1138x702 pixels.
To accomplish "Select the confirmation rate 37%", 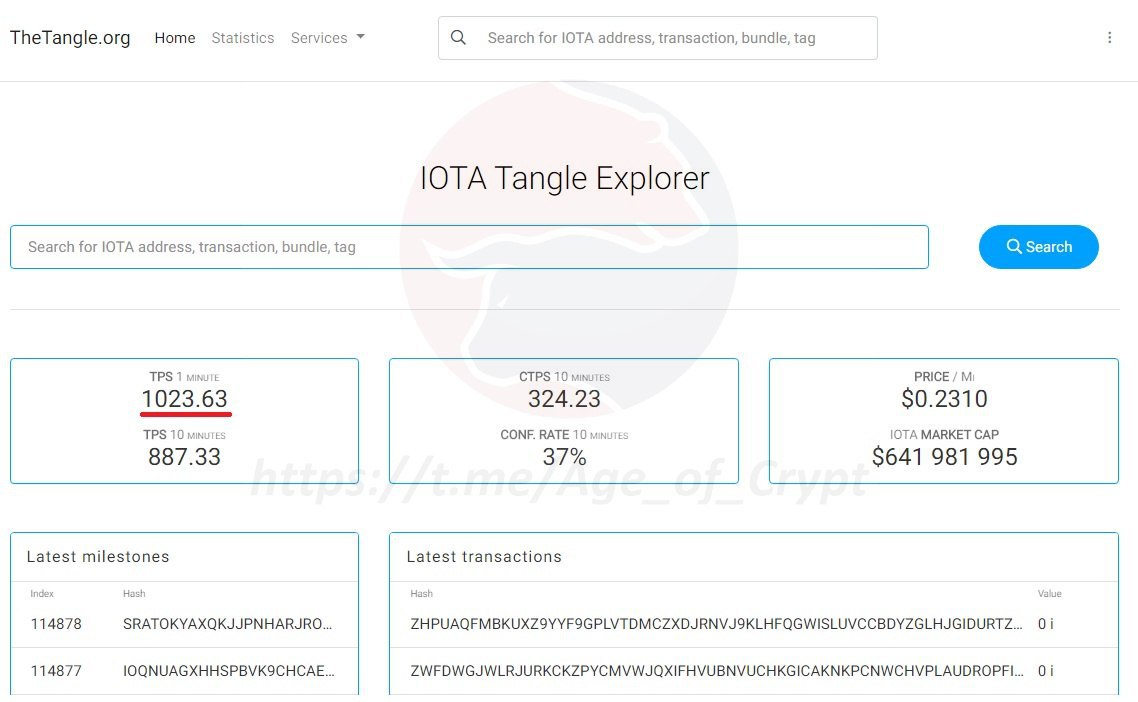I will pyautogui.click(x=564, y=457).
